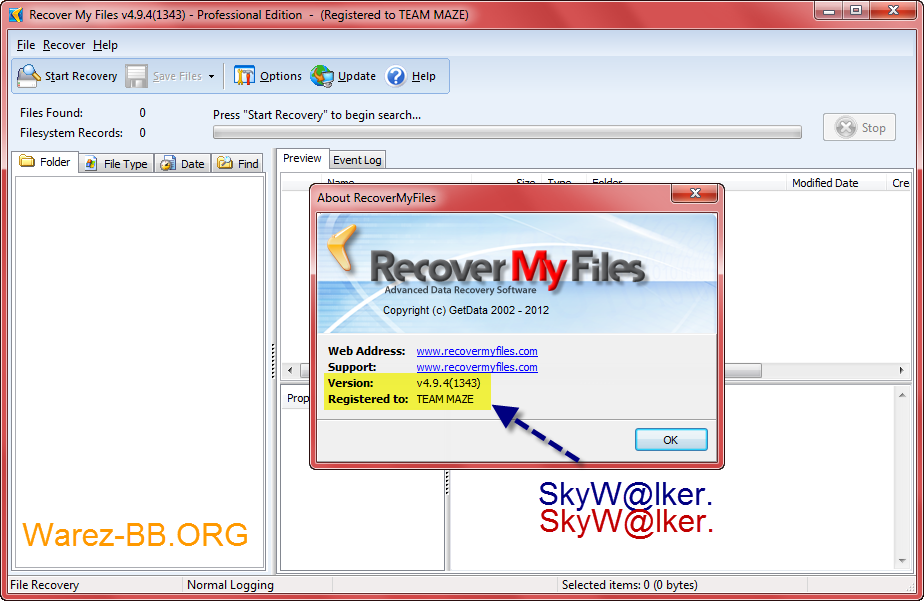The image size is (924, 601).
Task: Click the 'Filesystem Records:' label
Action: point(71,133)
